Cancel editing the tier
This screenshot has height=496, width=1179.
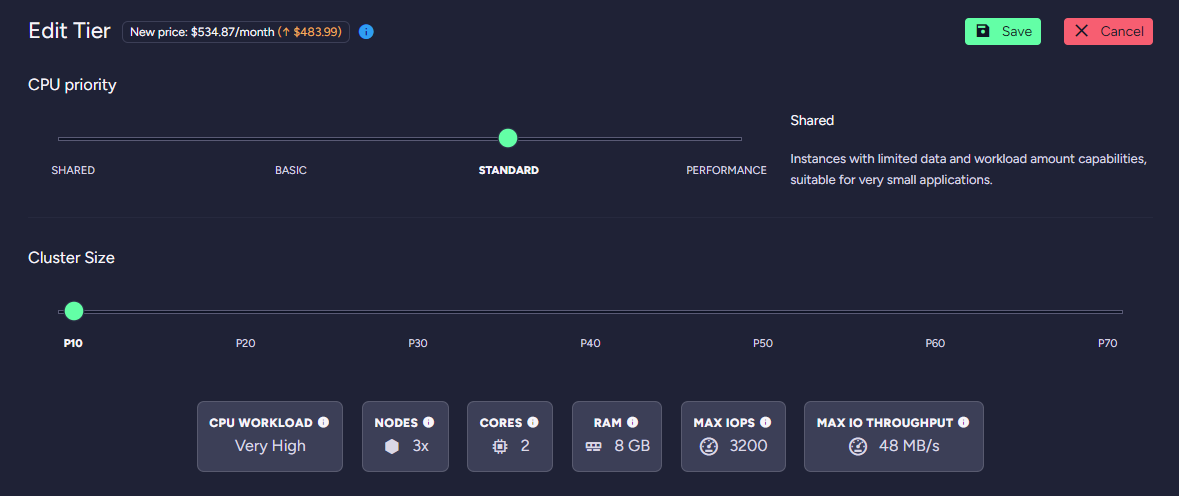tap(1108, 32)
